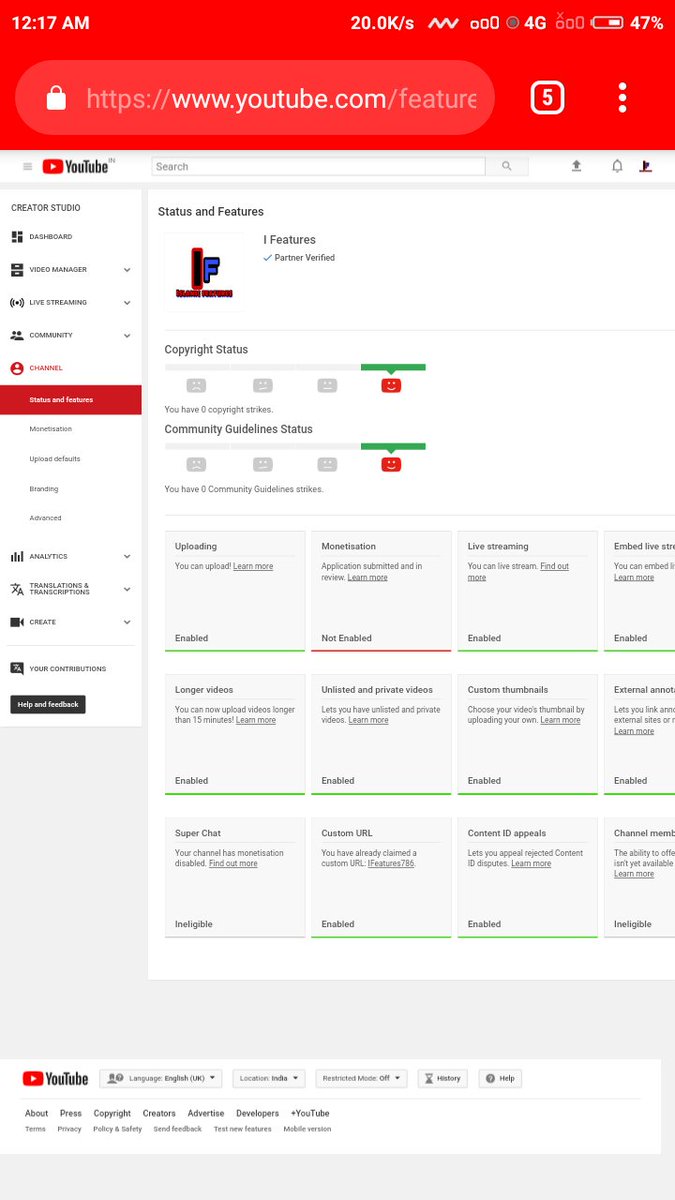Open Upload defaults in channel menu

click(x=55, y=459)
